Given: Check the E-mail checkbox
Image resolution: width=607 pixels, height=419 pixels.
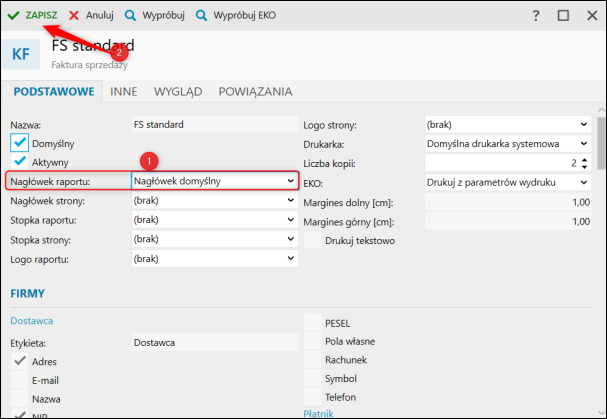Looking at the screenshot, I should (x=19, y=380).
